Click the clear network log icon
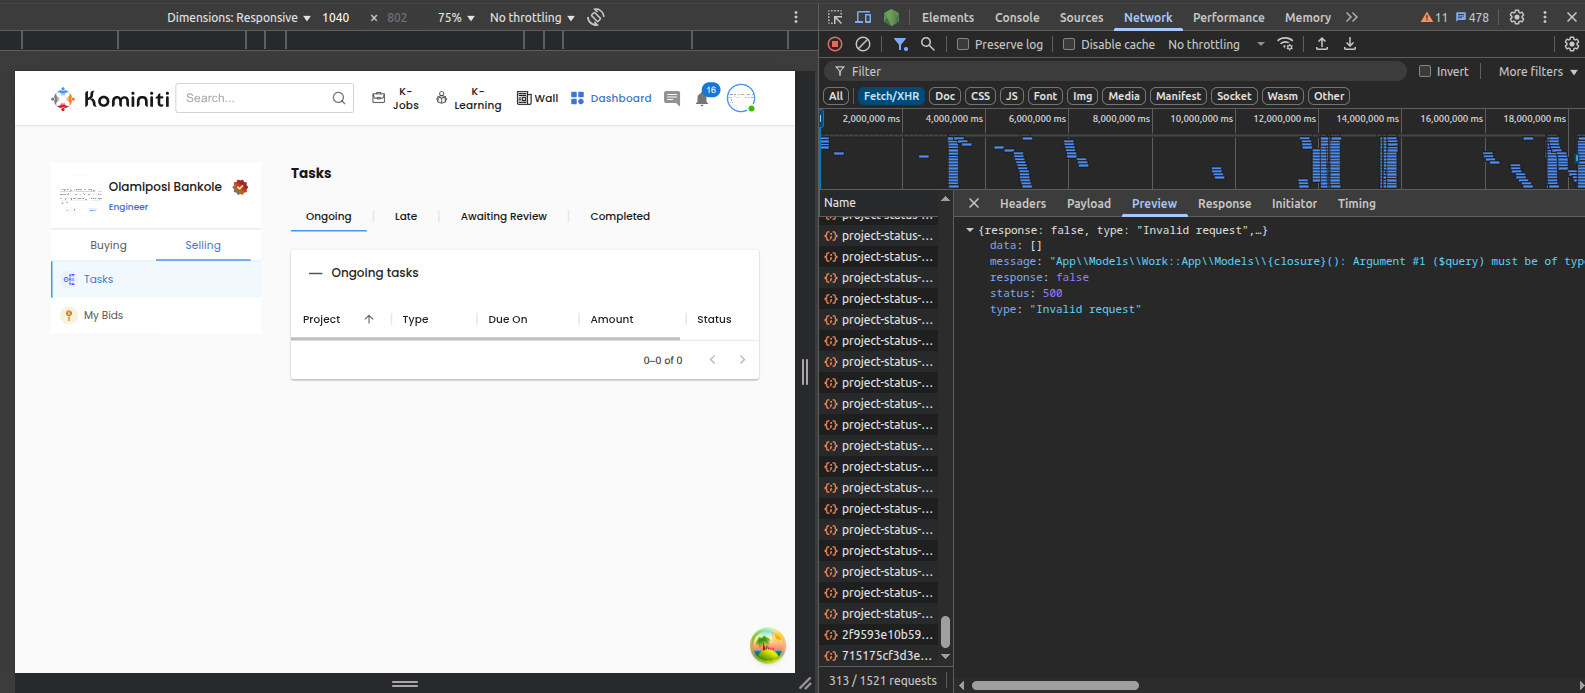Image resolution: width=1585 pixels, height=693 pixels. pyautogui.click(x=862, y=44)
